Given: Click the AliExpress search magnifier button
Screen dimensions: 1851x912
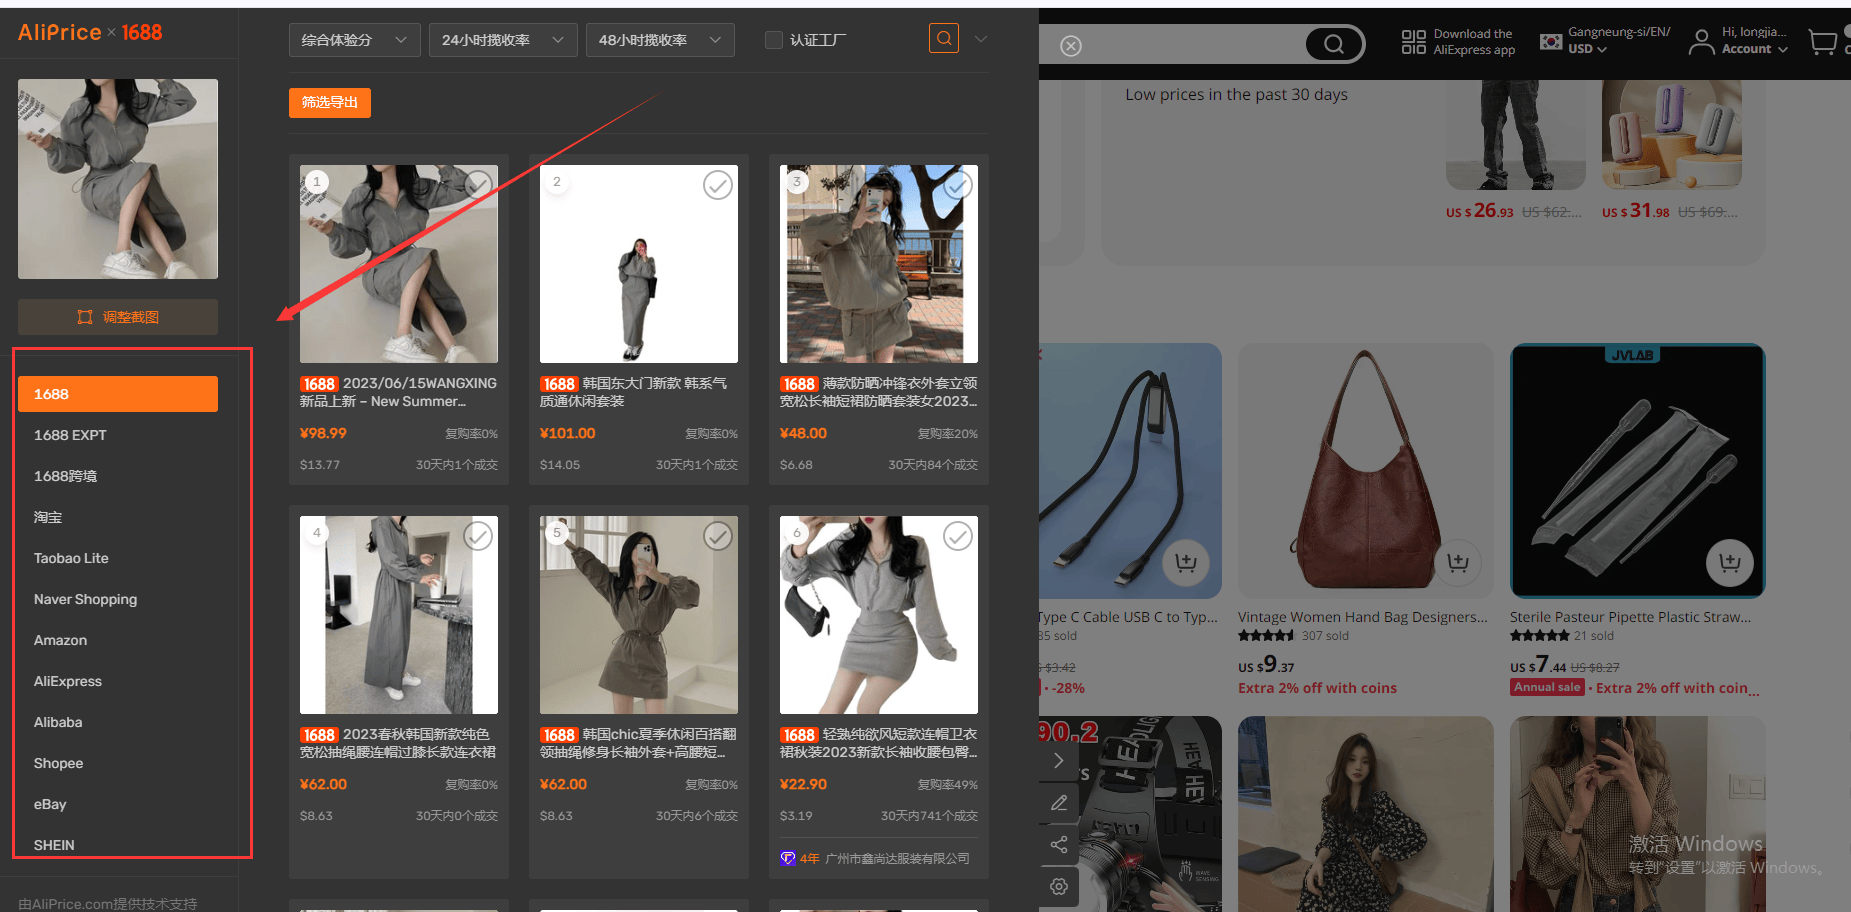Looking at the screenshot, I should click(1334, 44).
